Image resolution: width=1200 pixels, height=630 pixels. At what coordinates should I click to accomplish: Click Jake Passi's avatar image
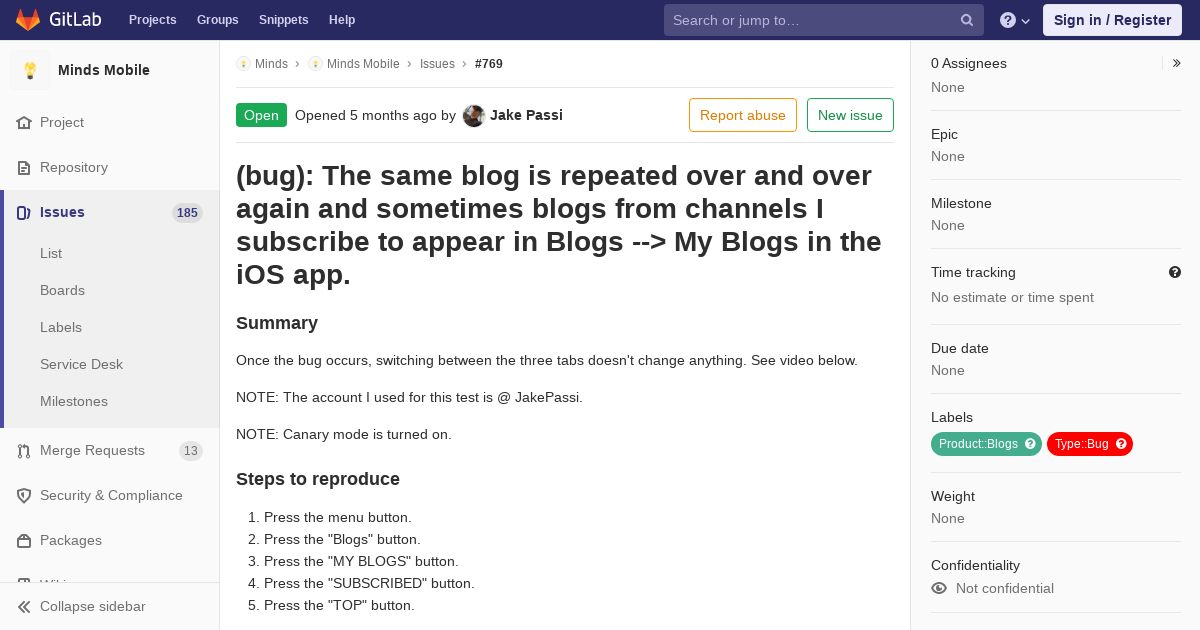point(474,115)
